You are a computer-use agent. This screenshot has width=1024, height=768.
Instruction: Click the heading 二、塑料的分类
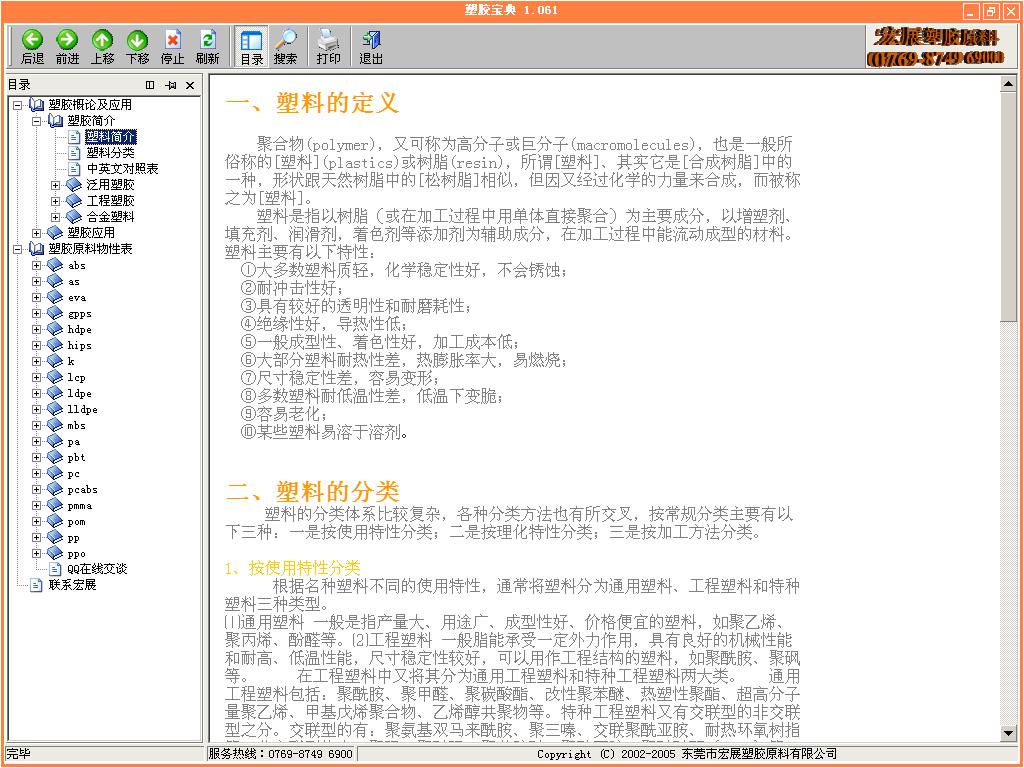click(312, 491)
